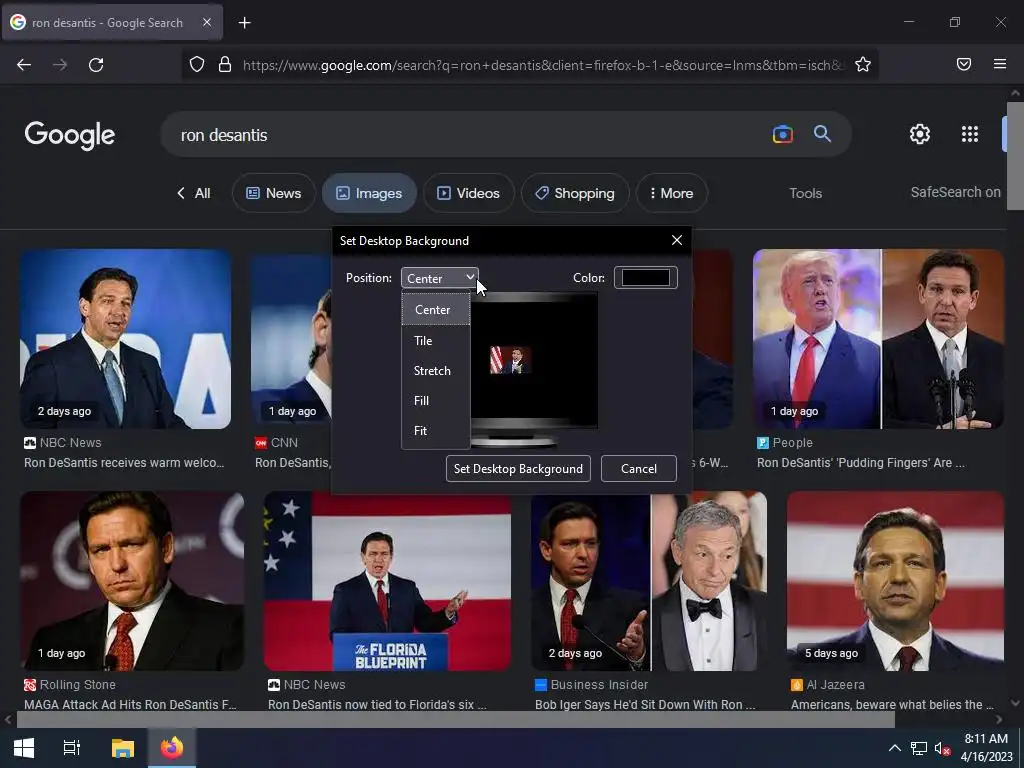Open the taskbar clock and date

986,748
